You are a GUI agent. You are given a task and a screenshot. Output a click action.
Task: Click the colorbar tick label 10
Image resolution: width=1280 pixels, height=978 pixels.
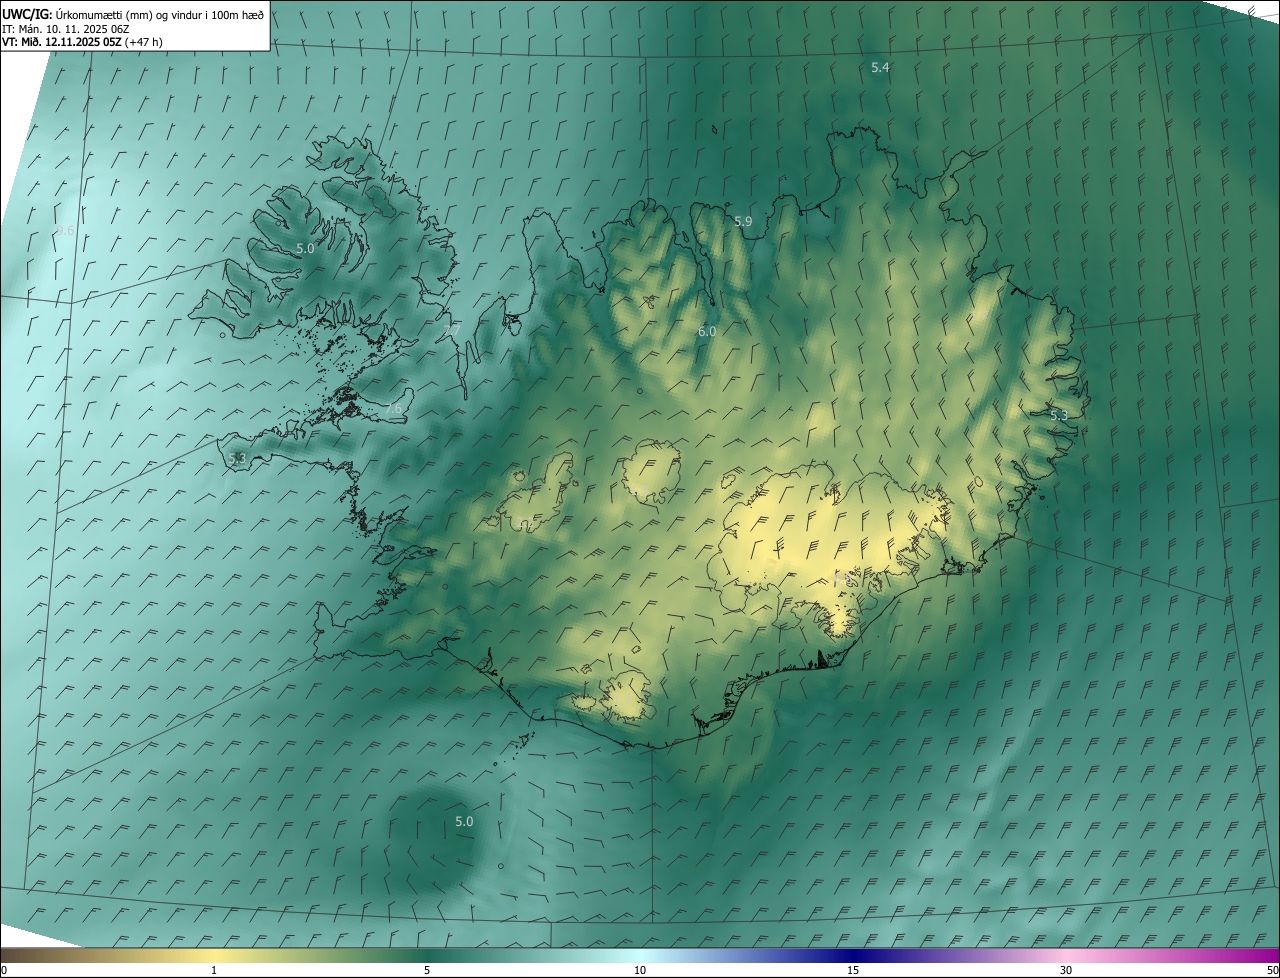tap(640, 970)
